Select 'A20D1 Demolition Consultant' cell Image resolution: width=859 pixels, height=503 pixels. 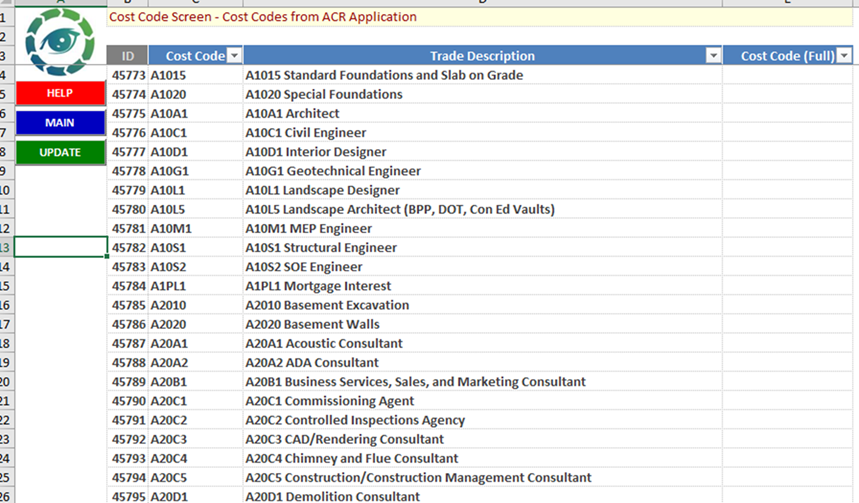[483, 495]
